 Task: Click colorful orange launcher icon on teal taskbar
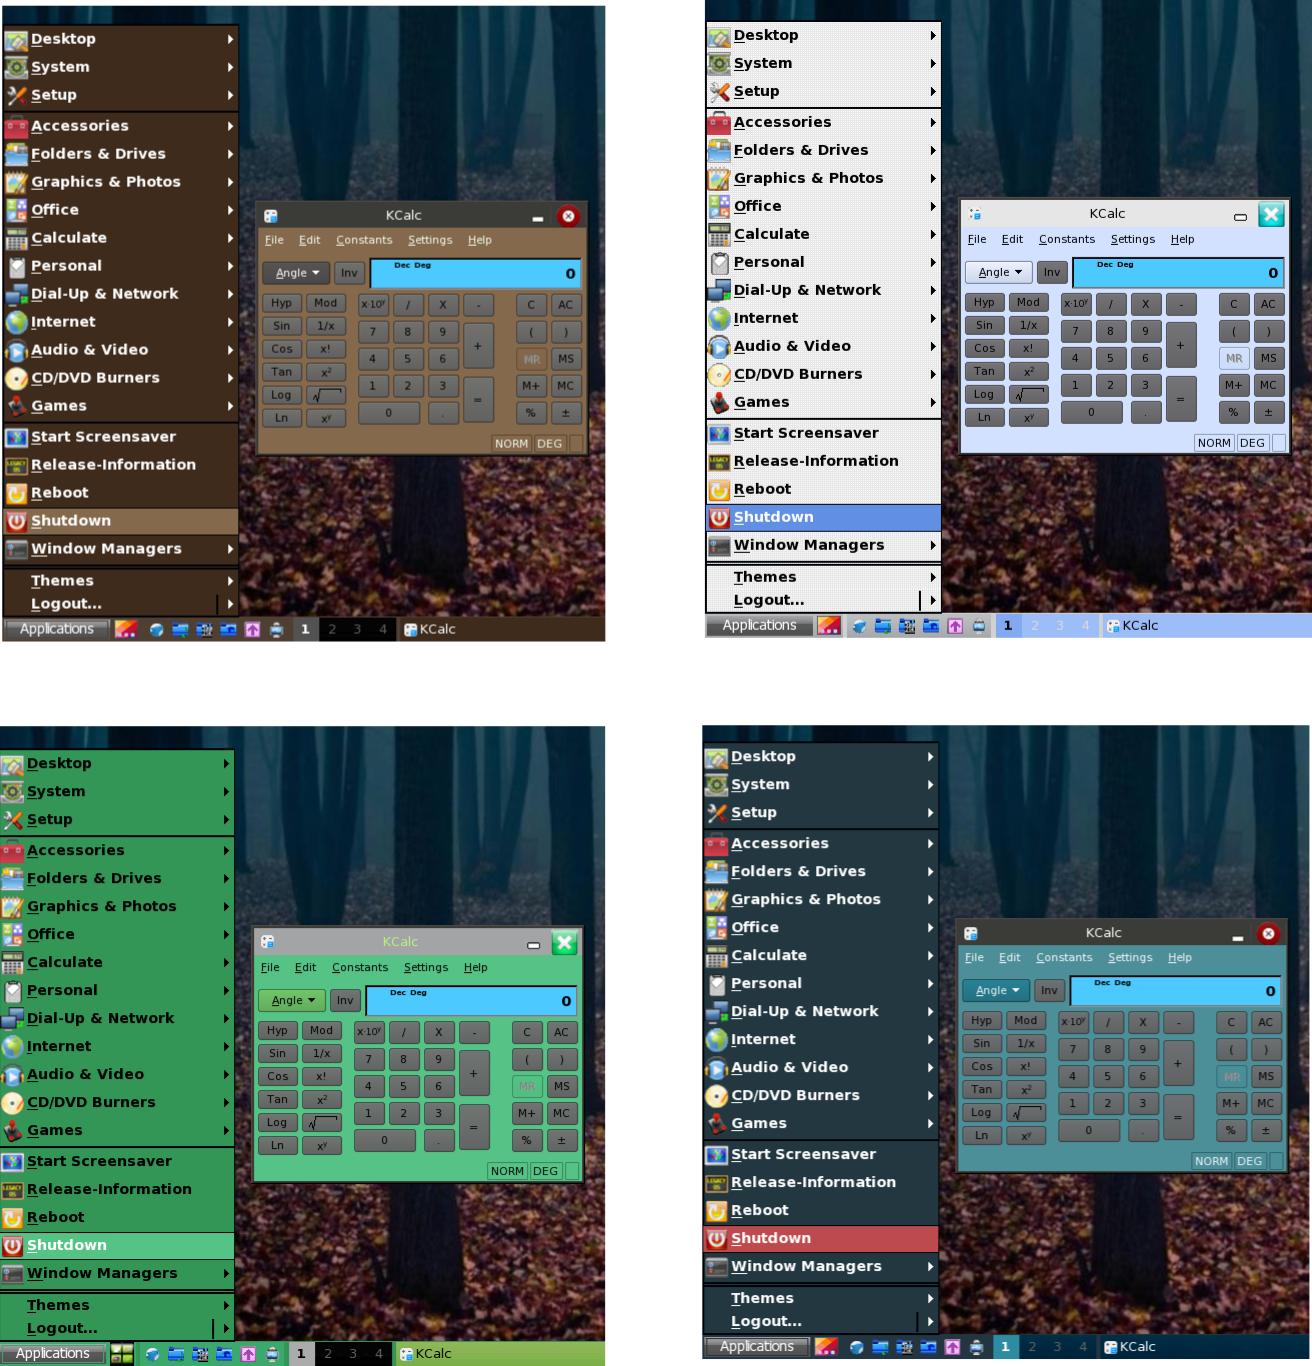point(826,1347)
